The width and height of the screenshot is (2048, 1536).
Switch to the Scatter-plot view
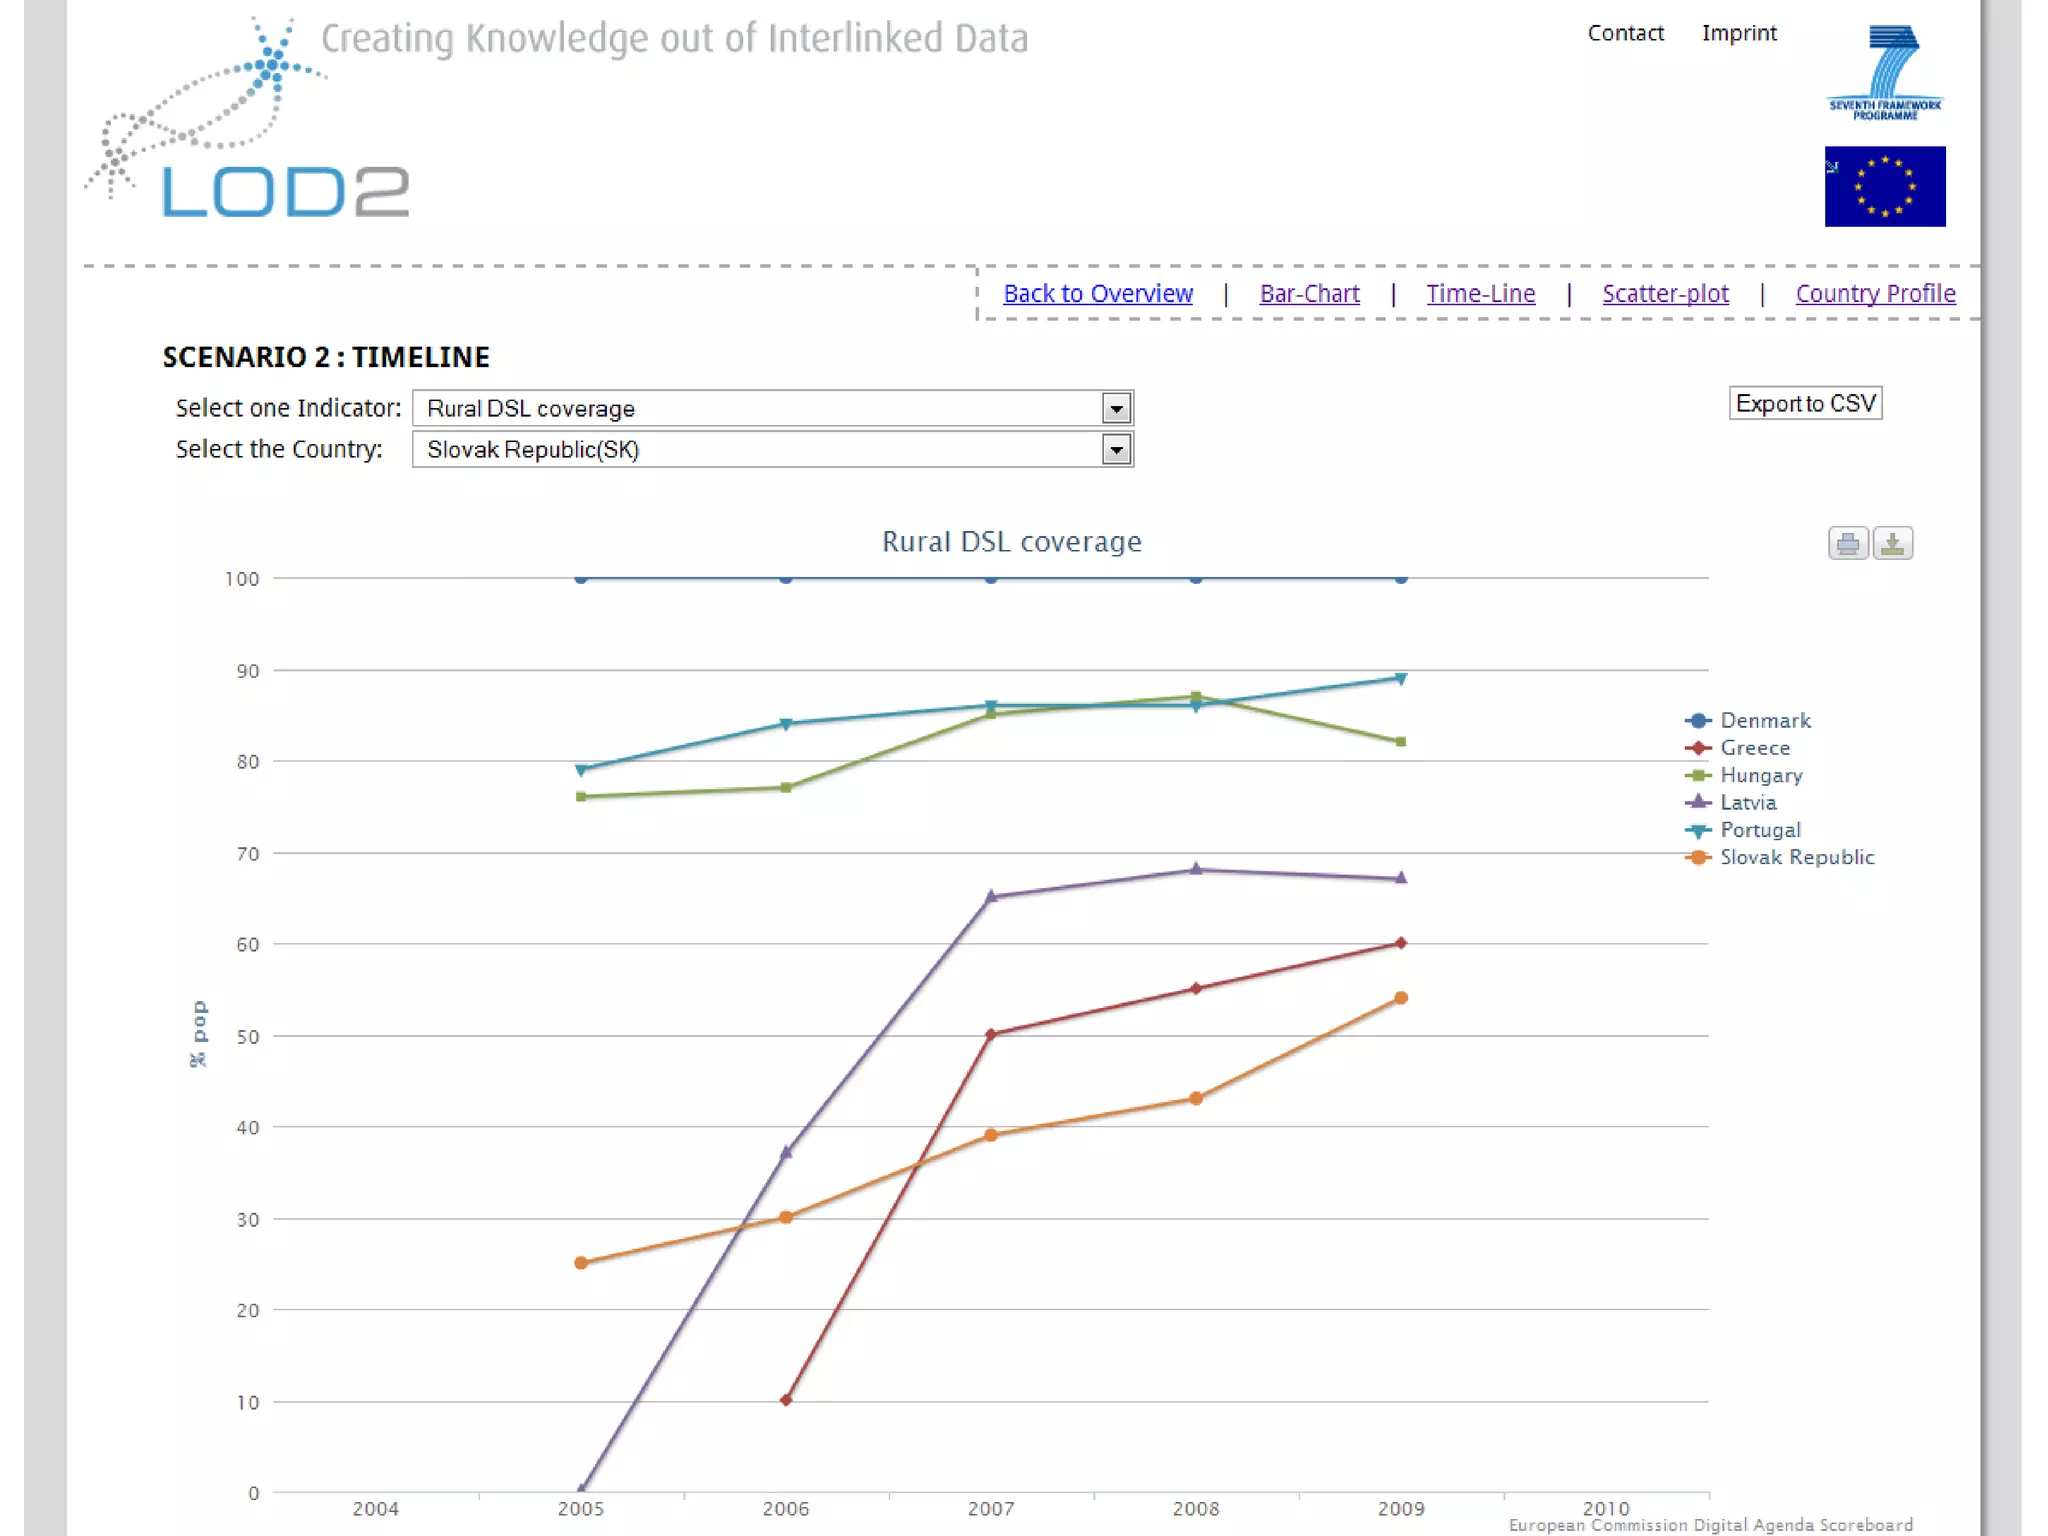tap(1665, 294)
